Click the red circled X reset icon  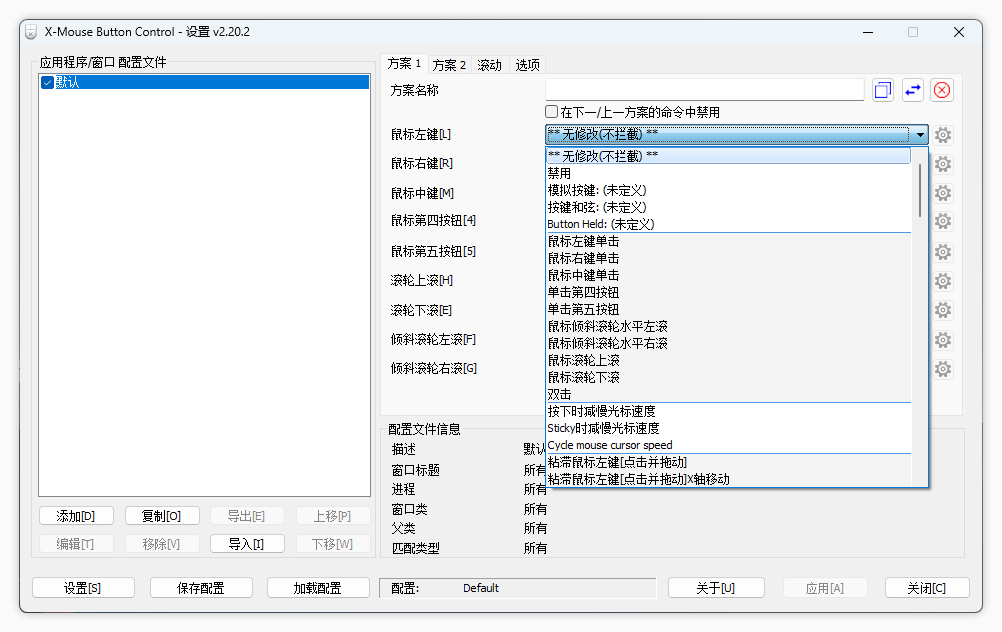tap(942, 90)
